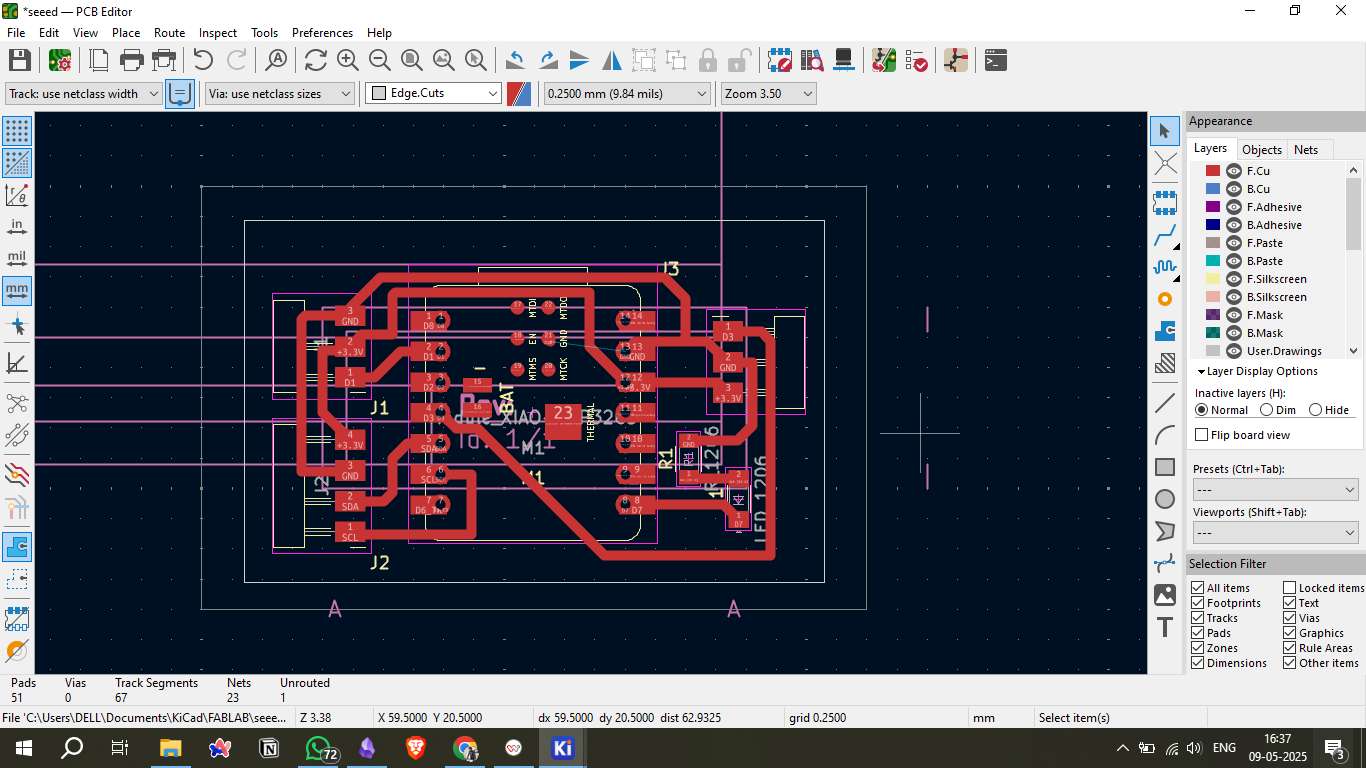Open the Footprint Editor icon

coord(780,60)
